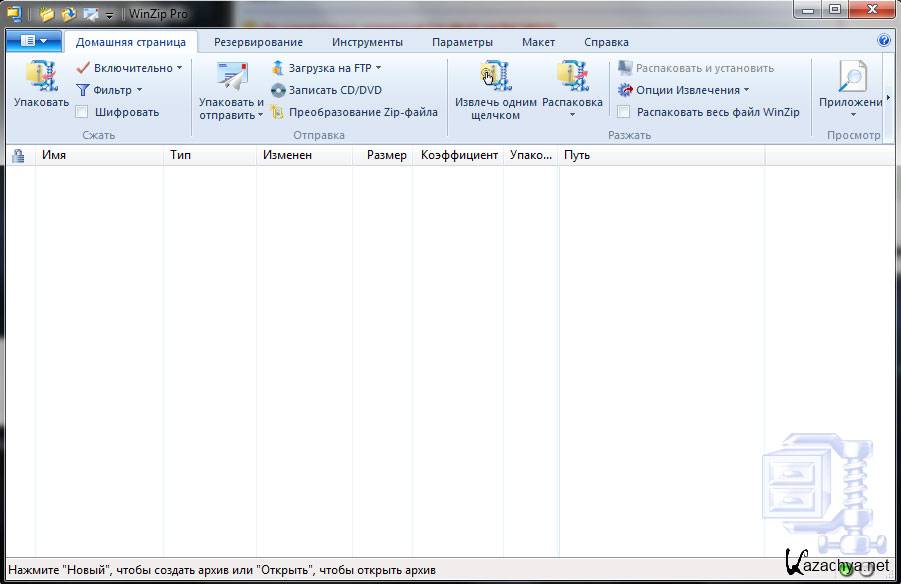Open the Инструменты ribbon tab
The image size is (901, 584).
coord(367,42)
